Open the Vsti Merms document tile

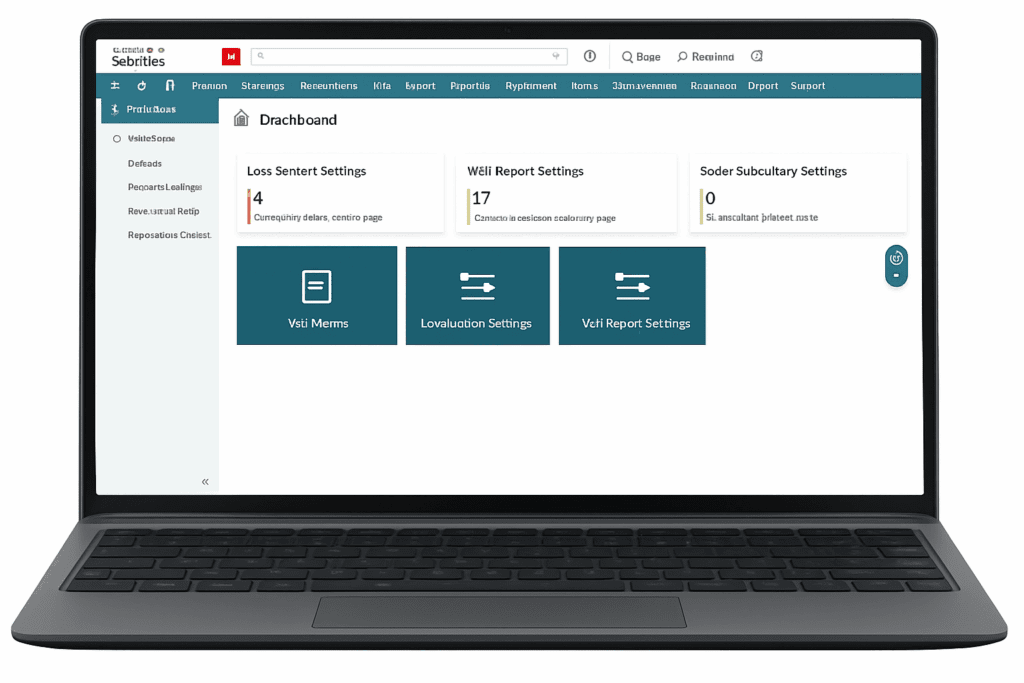coord(316,295)
